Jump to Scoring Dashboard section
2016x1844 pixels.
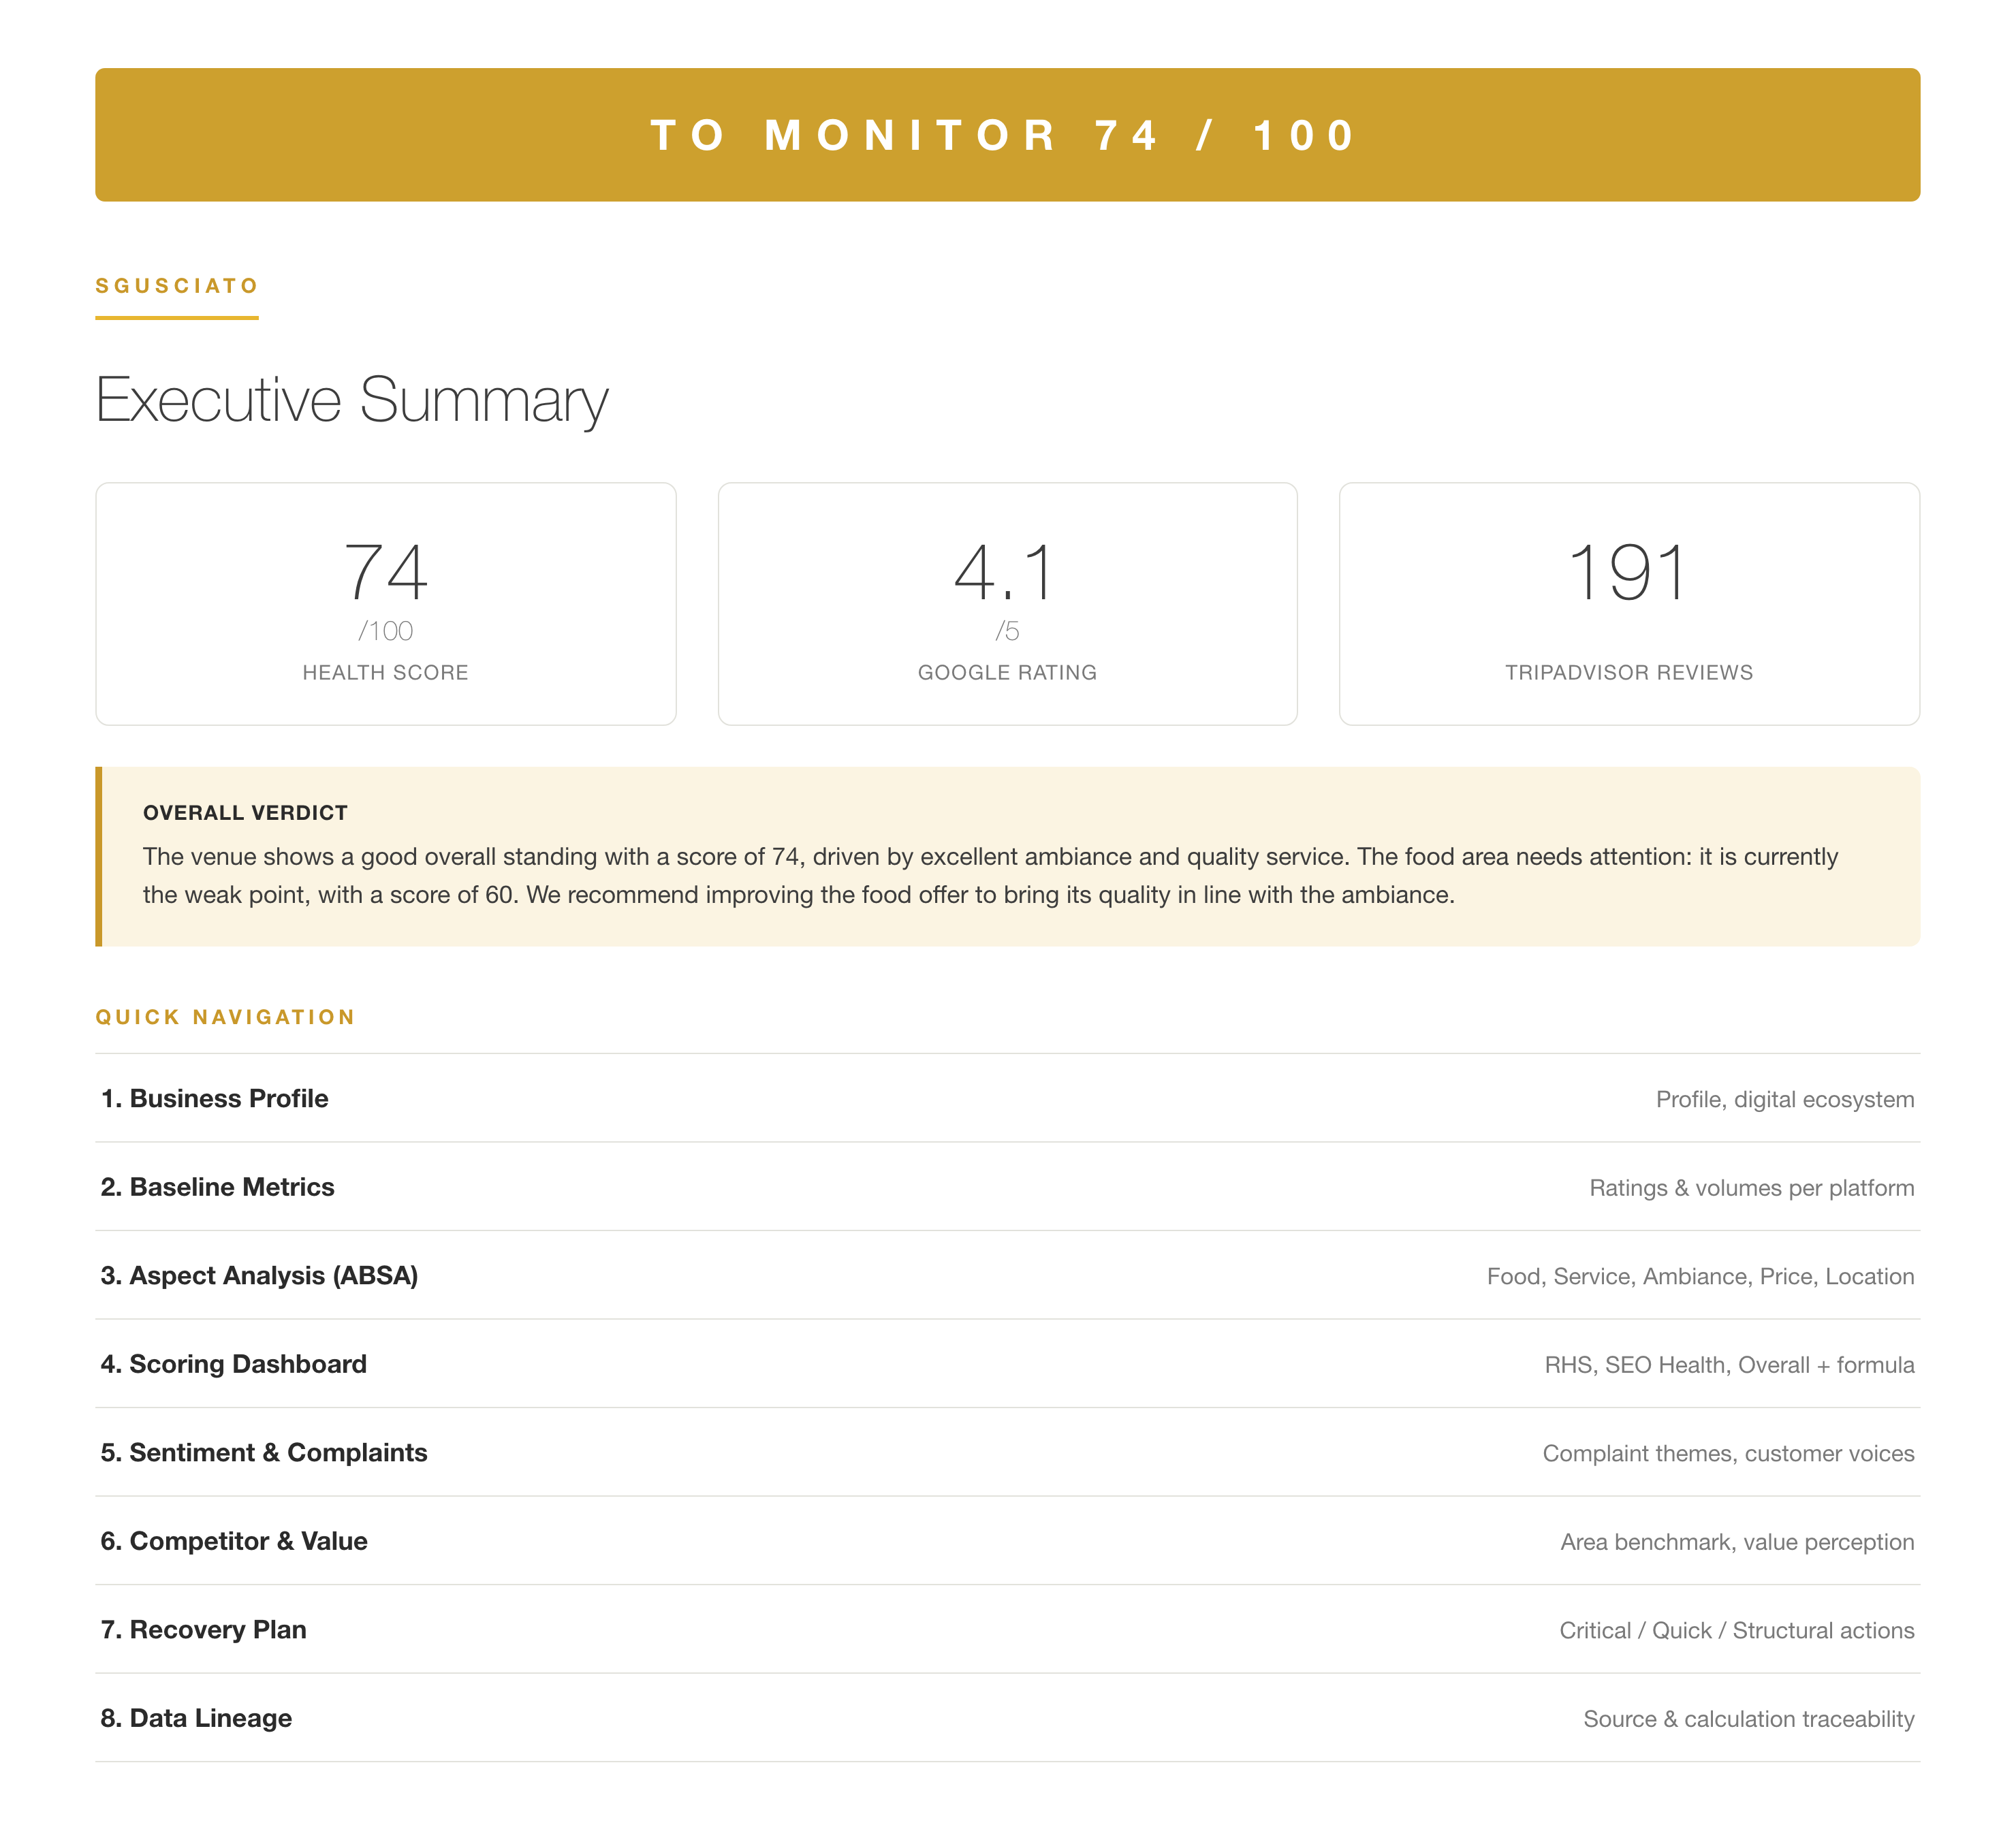point(1007,1364)
